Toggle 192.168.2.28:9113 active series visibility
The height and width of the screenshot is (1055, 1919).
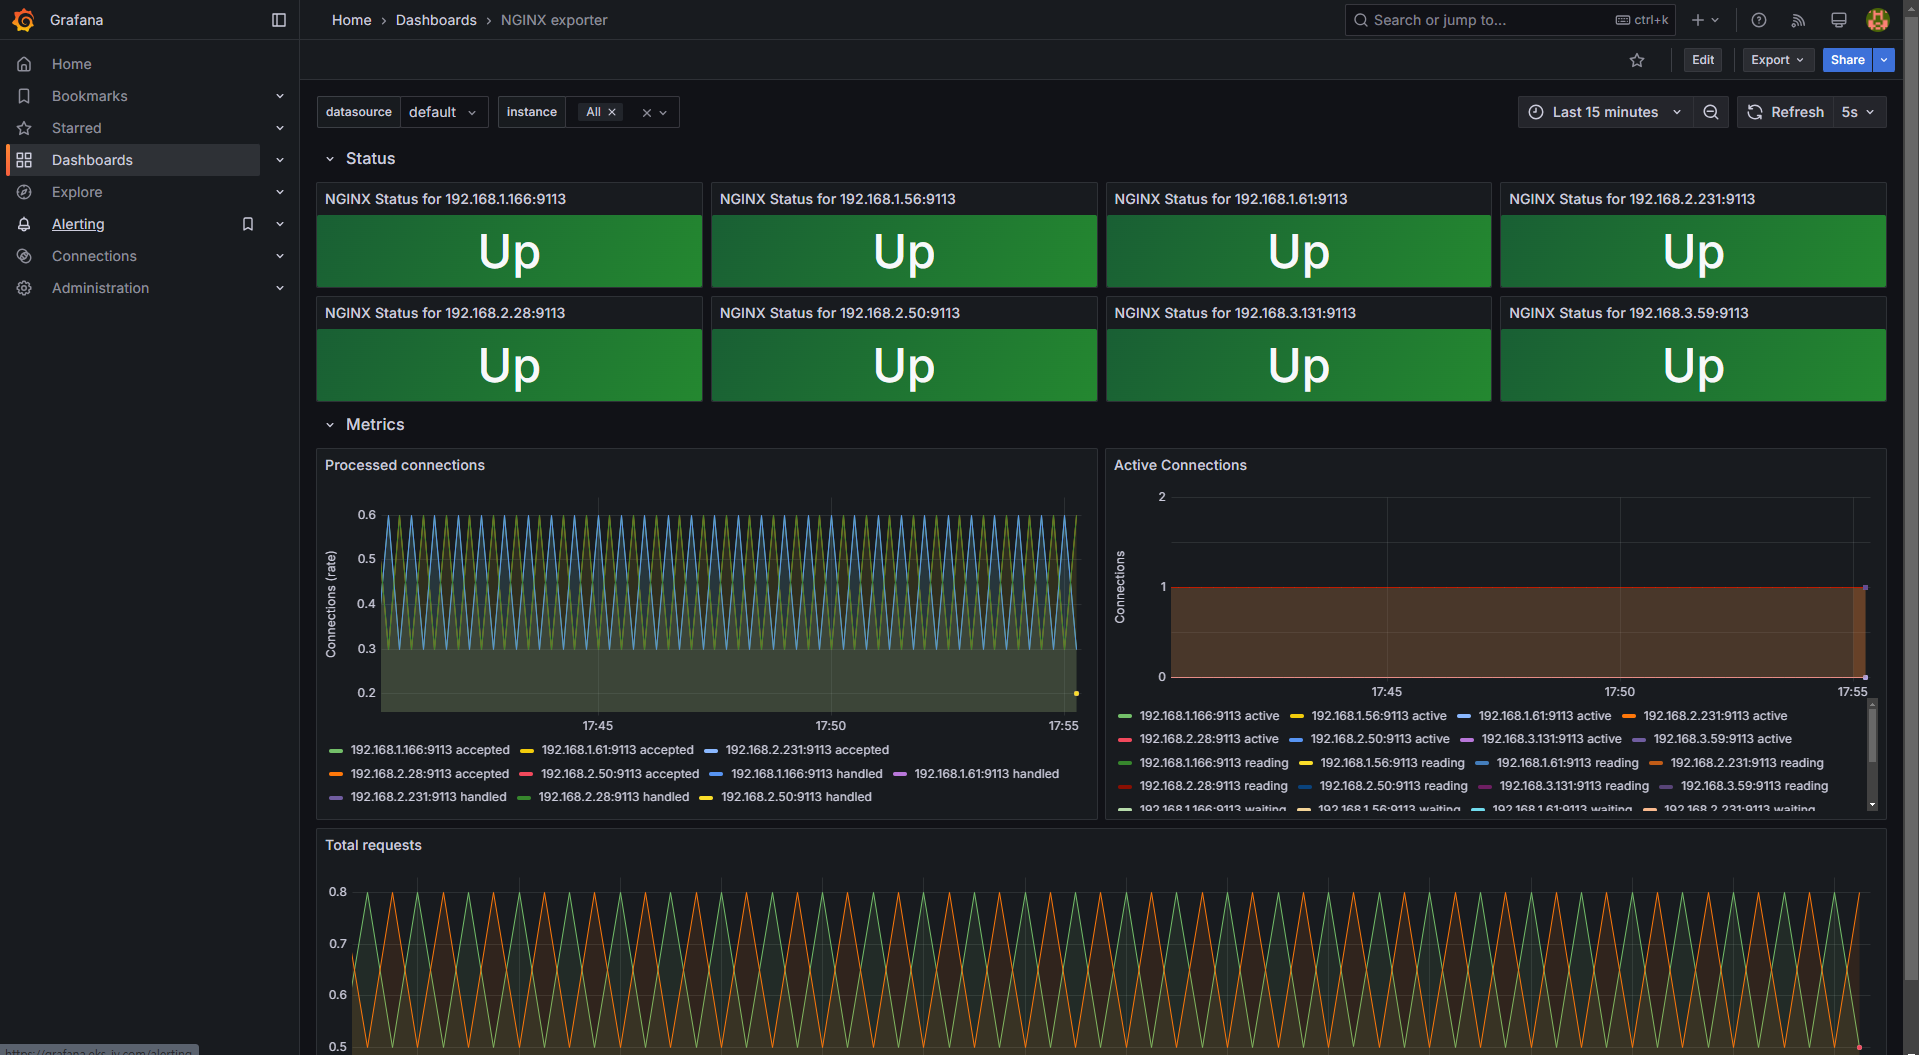pyautogui.click(x=1208, y=739)
